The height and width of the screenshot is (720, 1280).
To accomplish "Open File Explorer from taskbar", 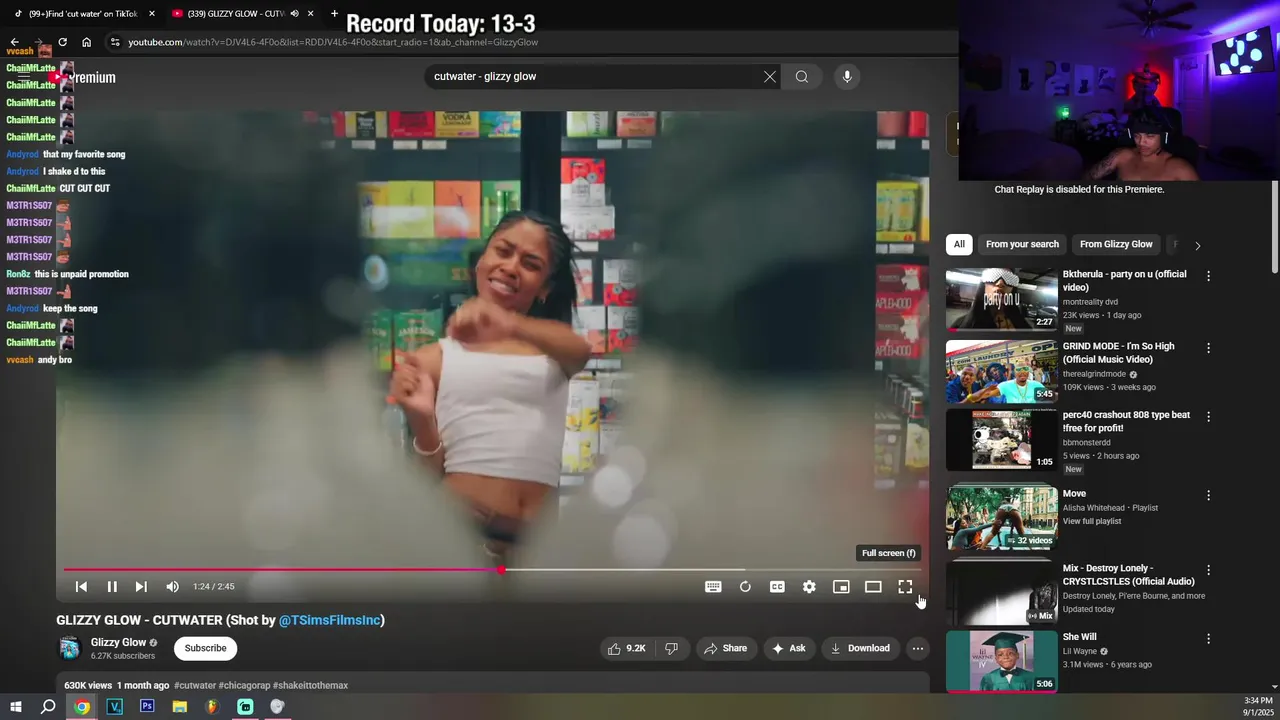I will coord(180,706).
